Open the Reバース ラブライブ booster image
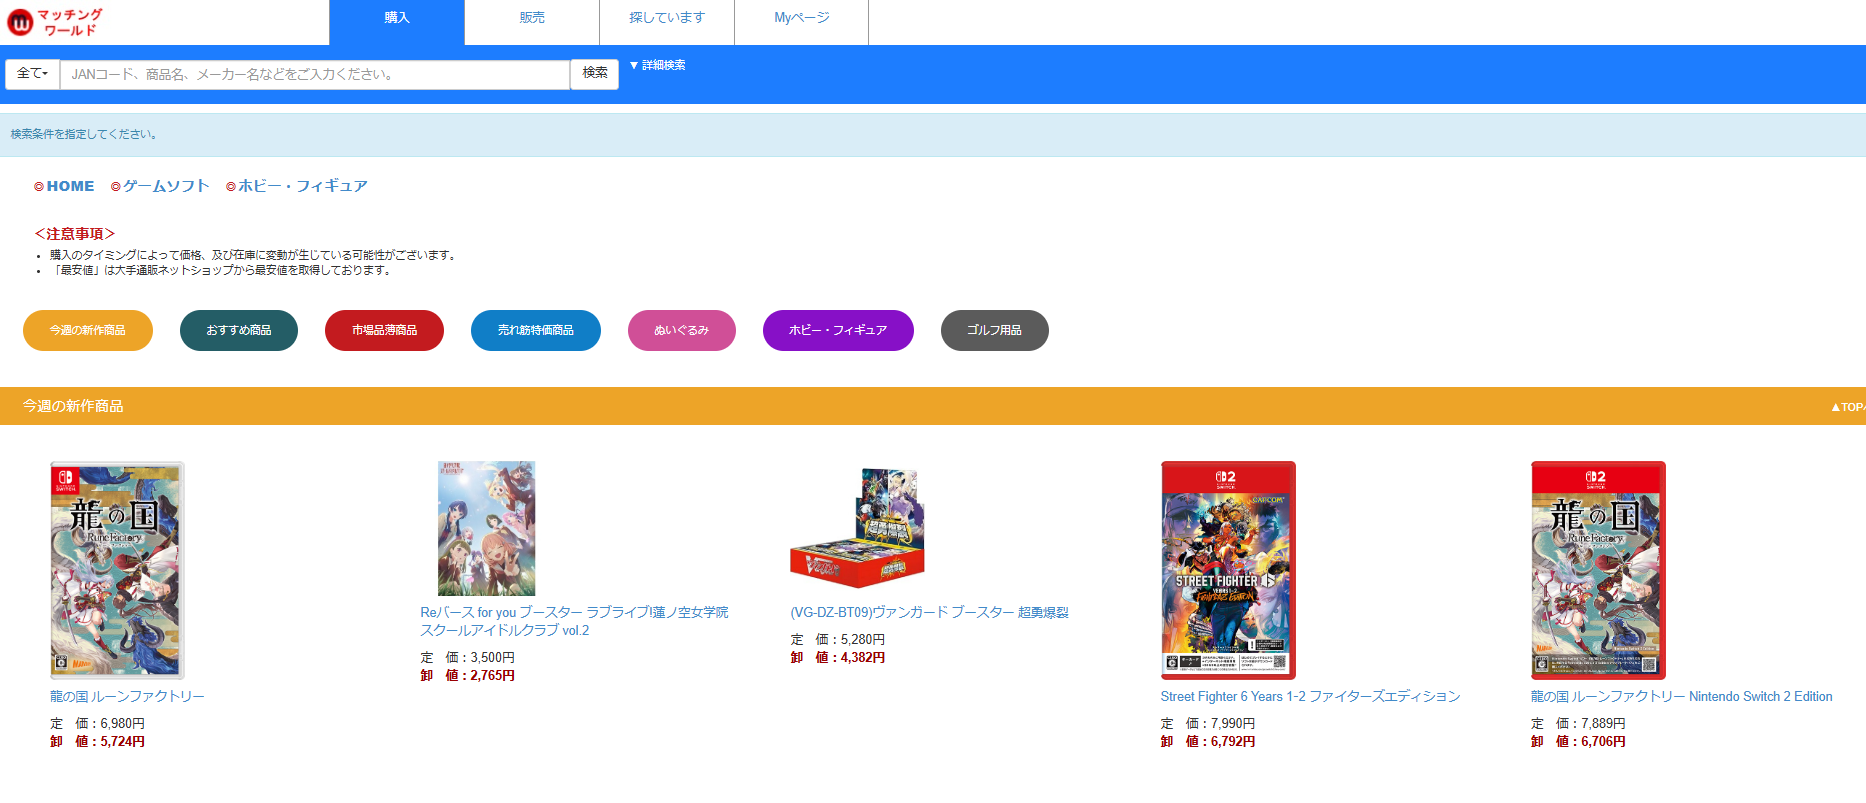Image resolution: width=1866 pixels, height=803 pixels. tap(487, 528)
